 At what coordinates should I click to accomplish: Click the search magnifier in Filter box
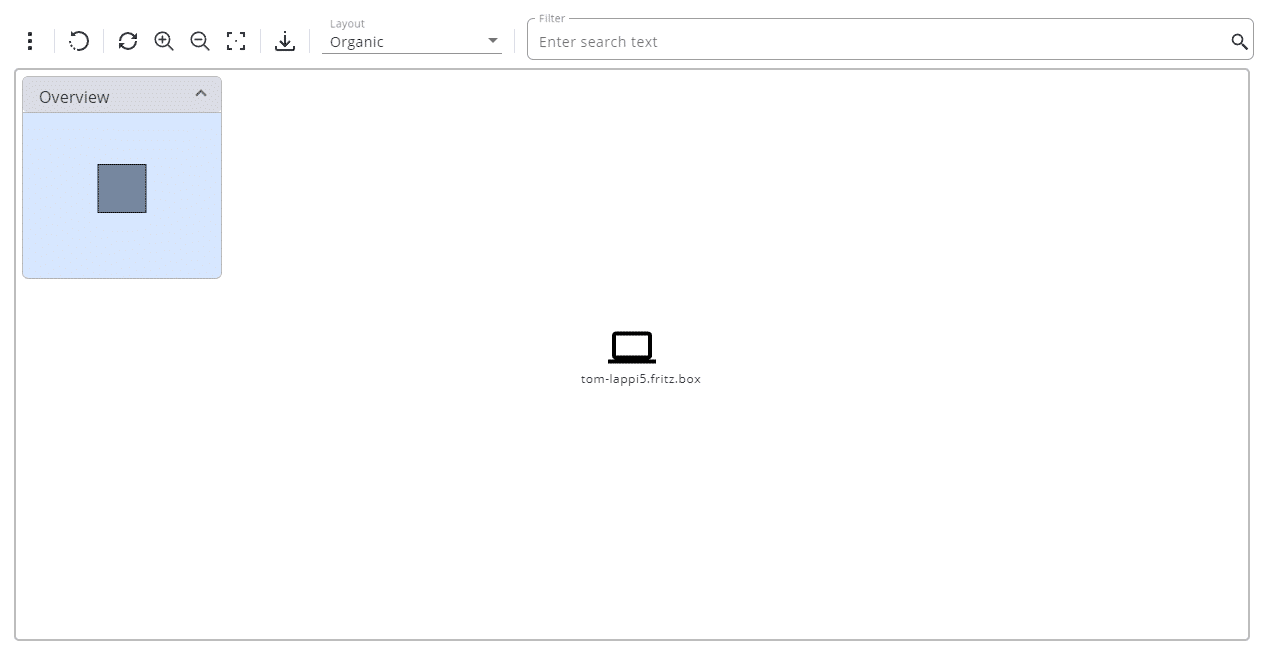(x=1239, y=41)
